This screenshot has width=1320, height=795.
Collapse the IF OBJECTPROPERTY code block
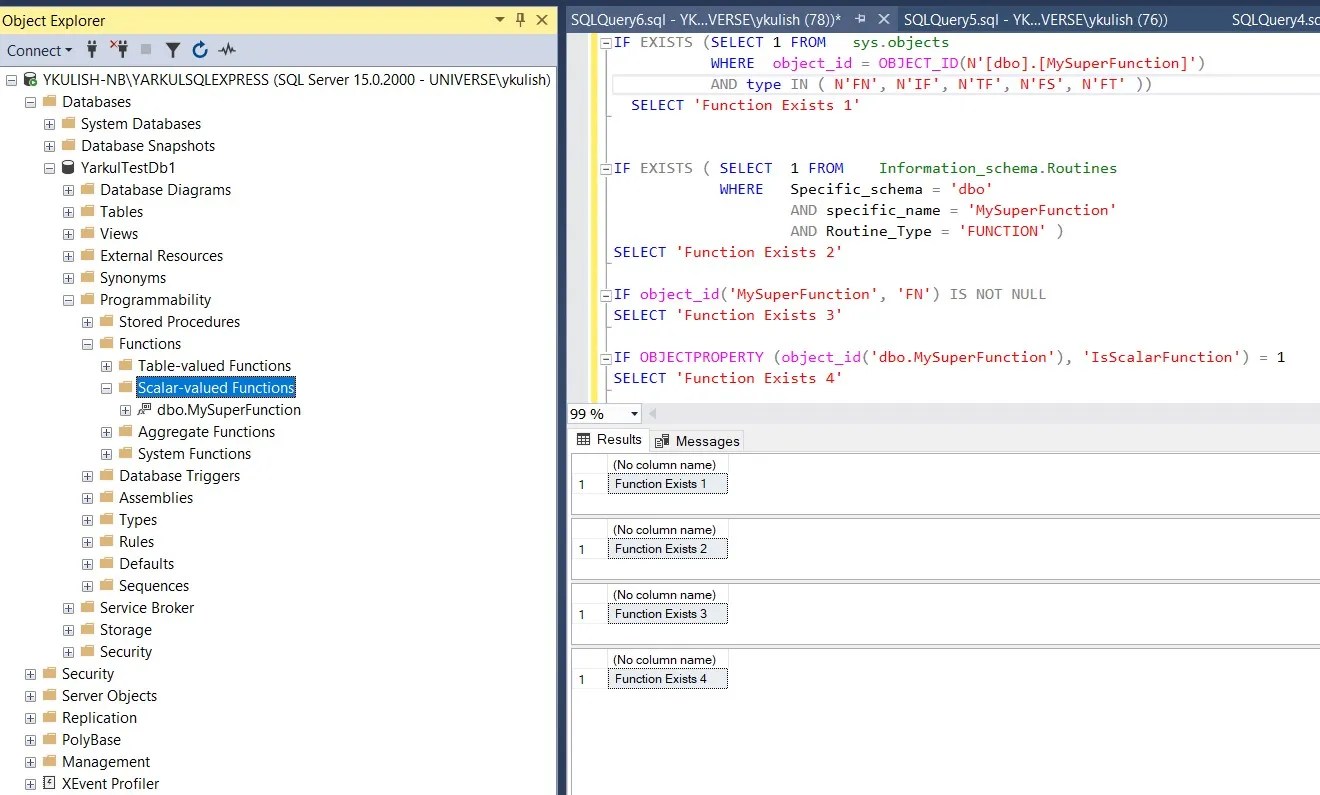[x=606, y=358]
